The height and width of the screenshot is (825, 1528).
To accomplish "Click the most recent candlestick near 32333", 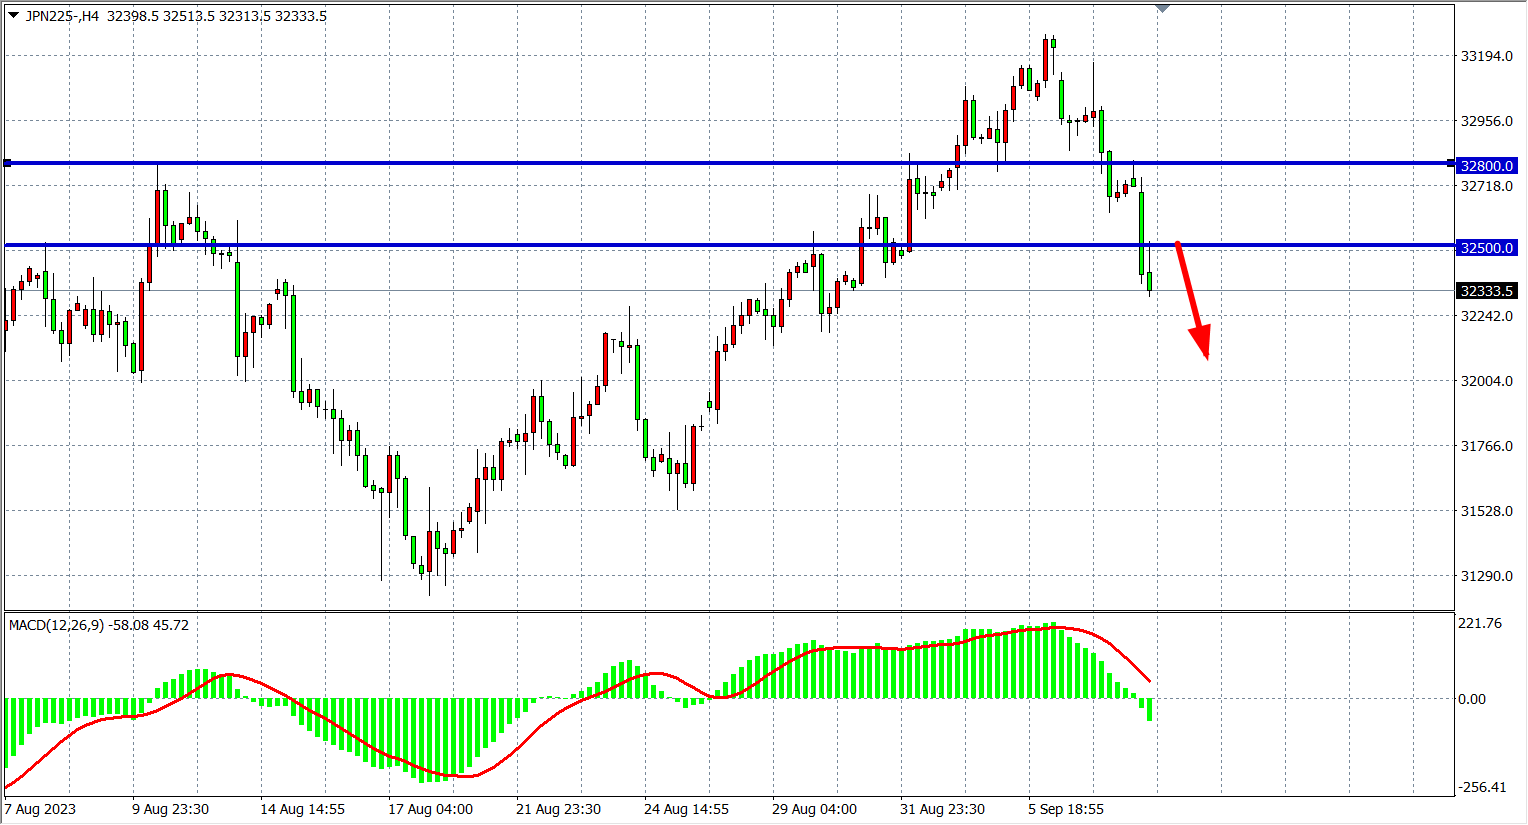I will 1150,281.
